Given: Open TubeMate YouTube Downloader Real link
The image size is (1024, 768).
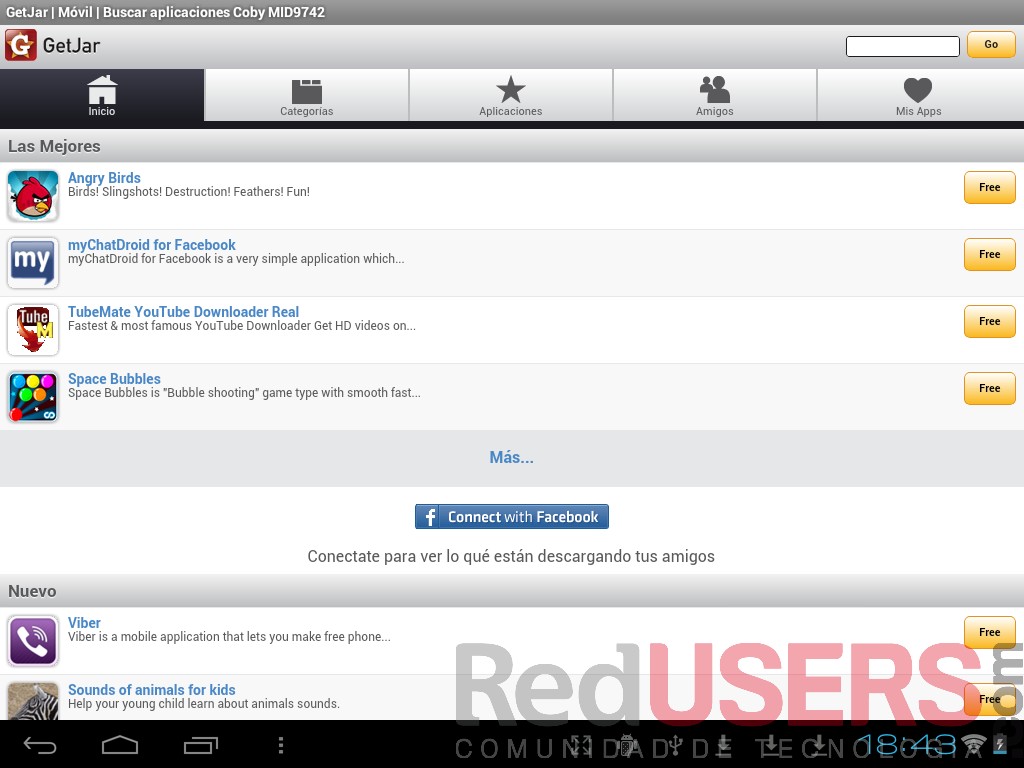Looking at the screenshot, I should tap(184, 312).
